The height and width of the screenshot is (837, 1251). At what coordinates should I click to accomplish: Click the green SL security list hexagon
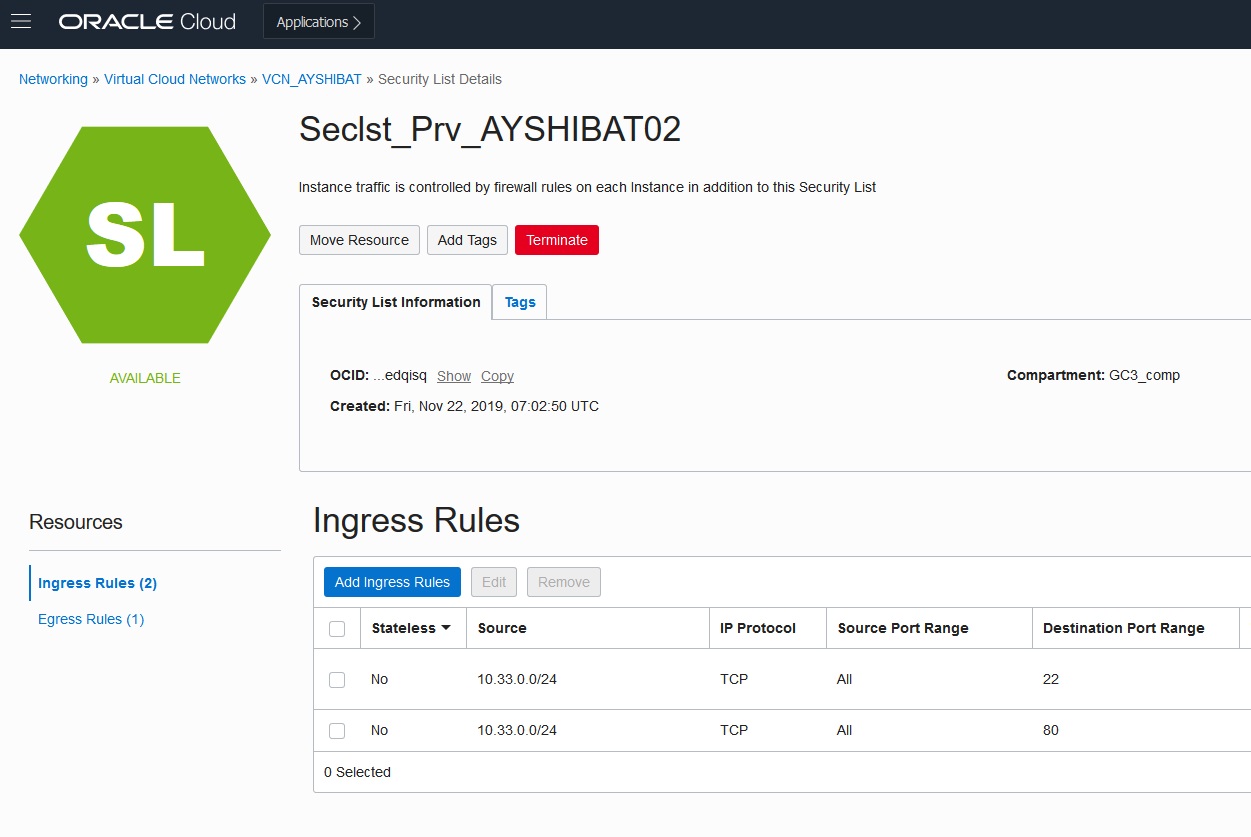(x=145, y=235)
